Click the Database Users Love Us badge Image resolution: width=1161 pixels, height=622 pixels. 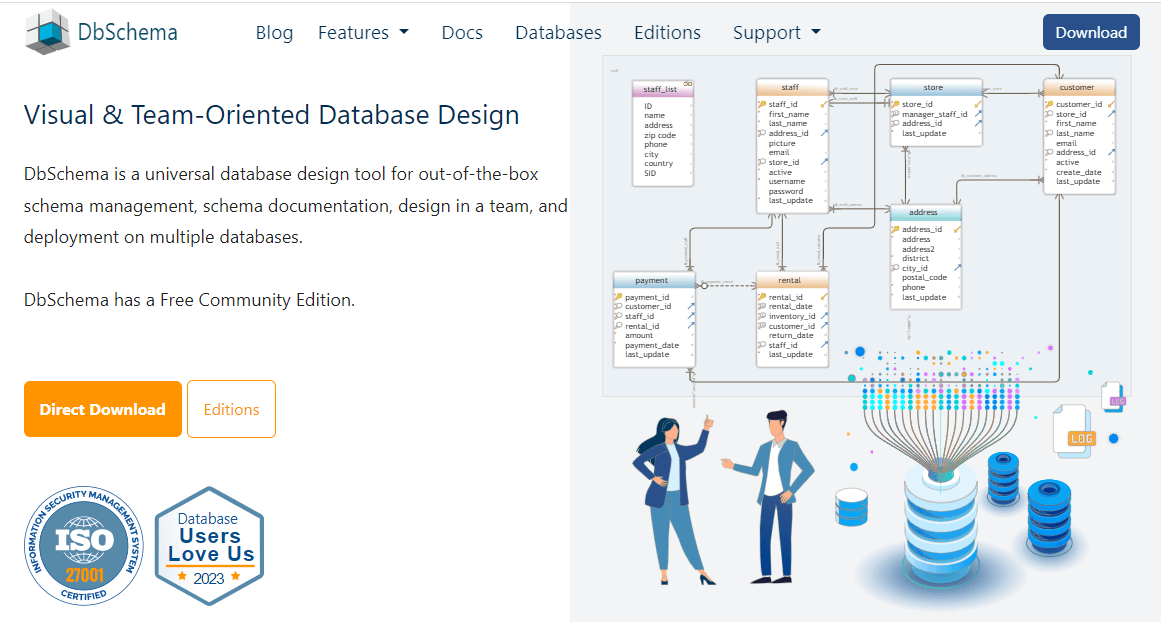[x=210, y=546]
